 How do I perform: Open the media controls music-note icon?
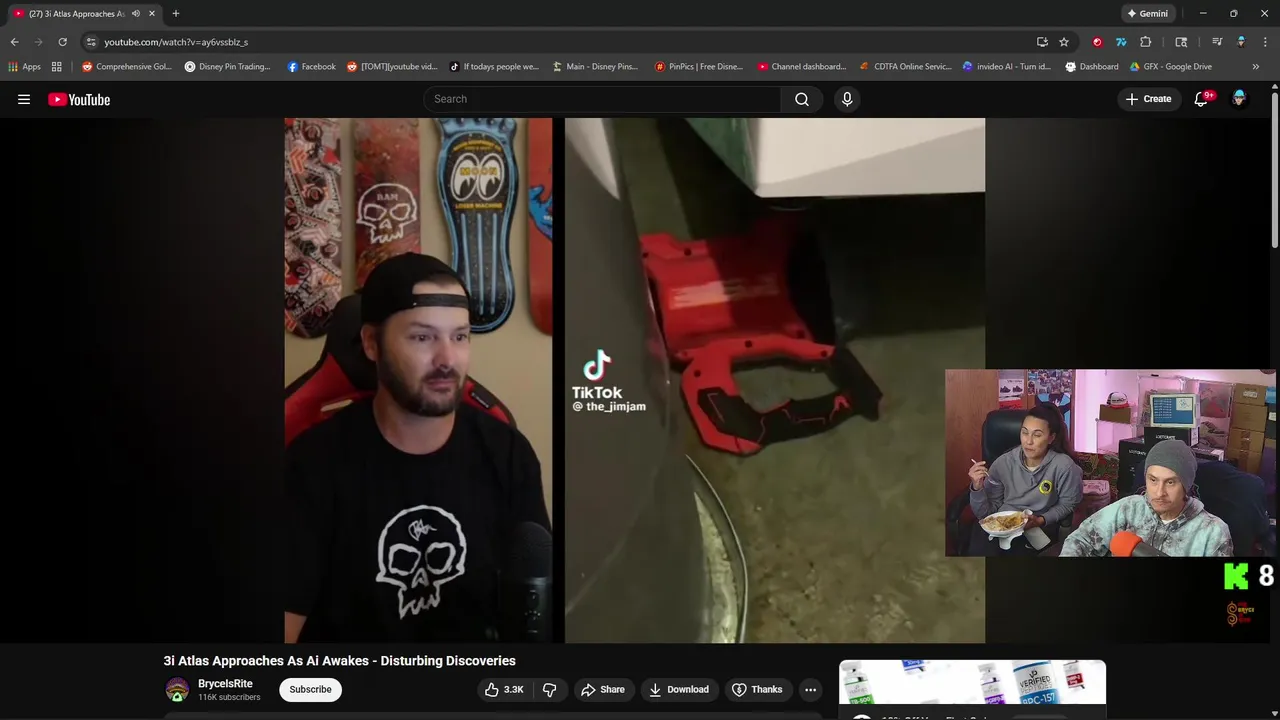pos(1217,42)
